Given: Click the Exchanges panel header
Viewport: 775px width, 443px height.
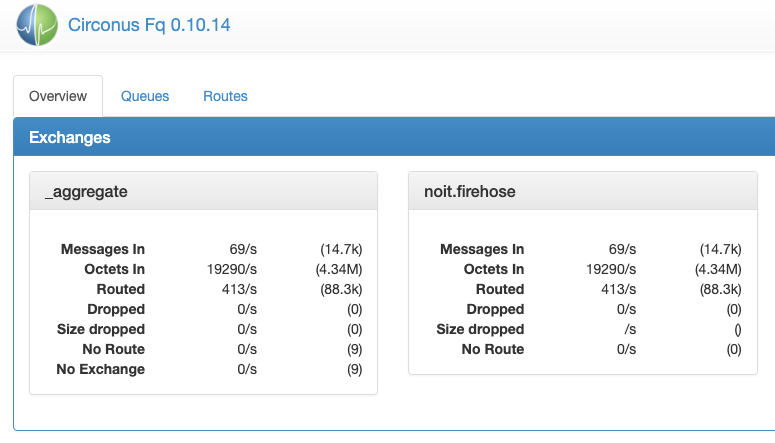Looking at the screenshot, I should pyautogui.click(x=394, y=137).
